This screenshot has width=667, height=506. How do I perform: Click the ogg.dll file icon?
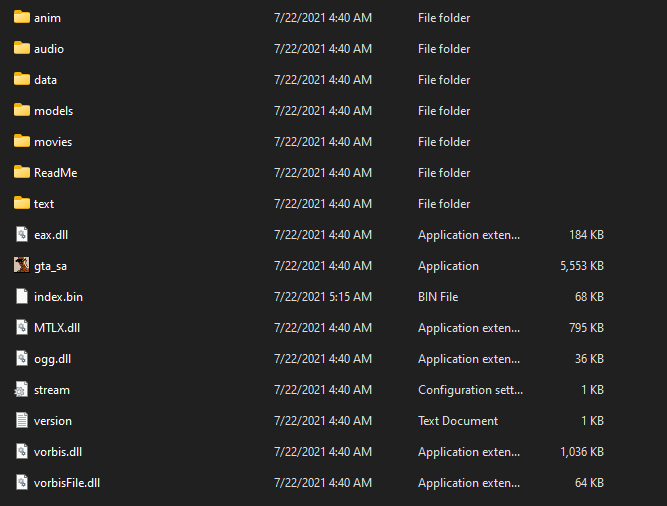(22, 358)
